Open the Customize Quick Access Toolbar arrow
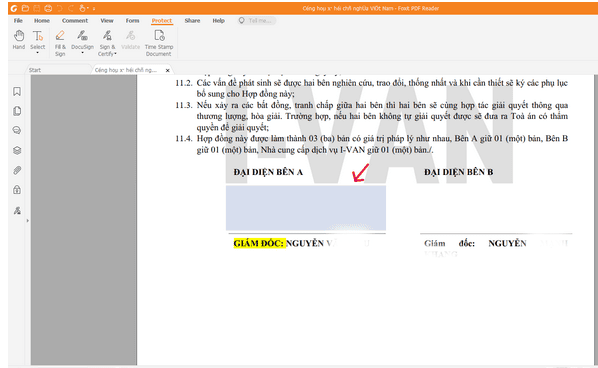Viewport: 598px width, 368px height. (94, 8)
